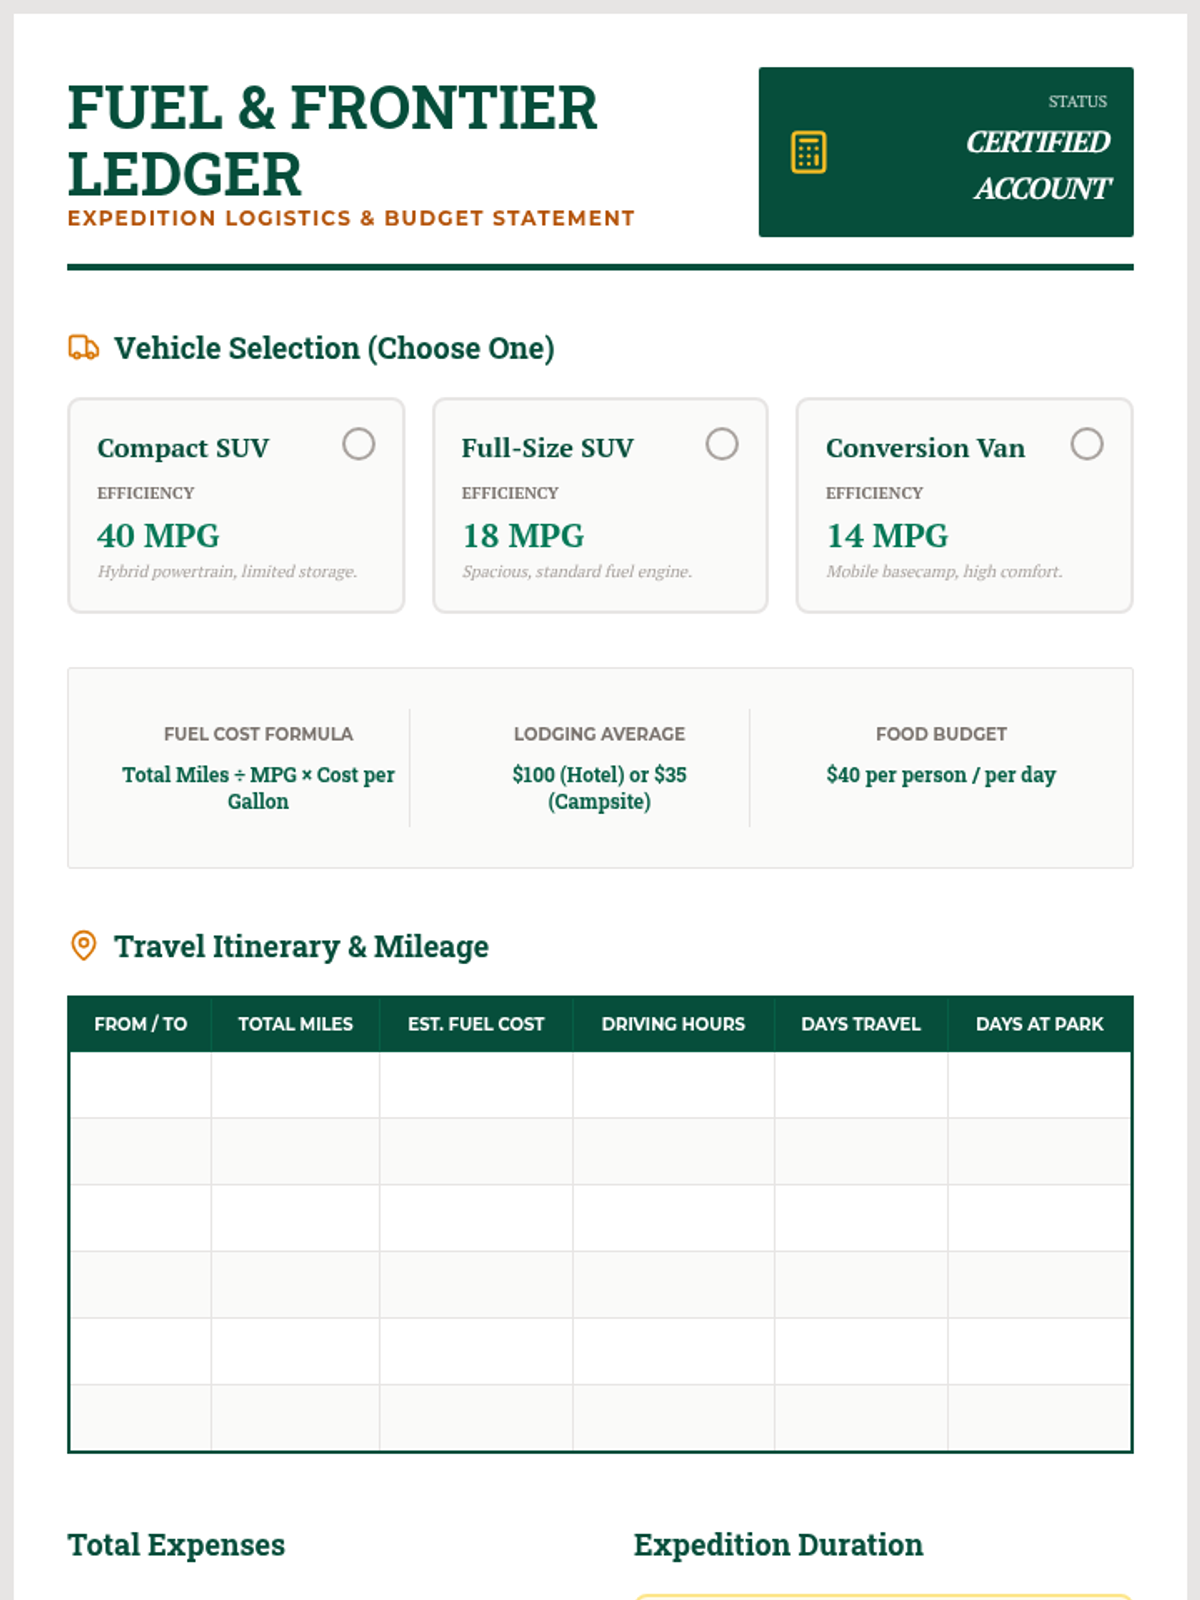Image resolution: width=1200 pixels, height=1600 pixels.
Task: Click the 40 MPG efficiency value
Action: [158, 536]
